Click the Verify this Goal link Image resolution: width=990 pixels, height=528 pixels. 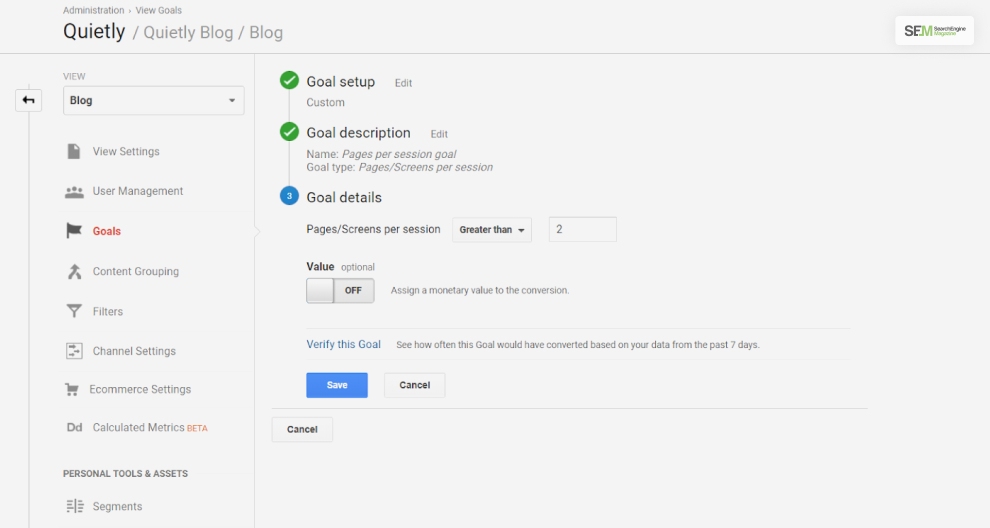coord(343,344)
